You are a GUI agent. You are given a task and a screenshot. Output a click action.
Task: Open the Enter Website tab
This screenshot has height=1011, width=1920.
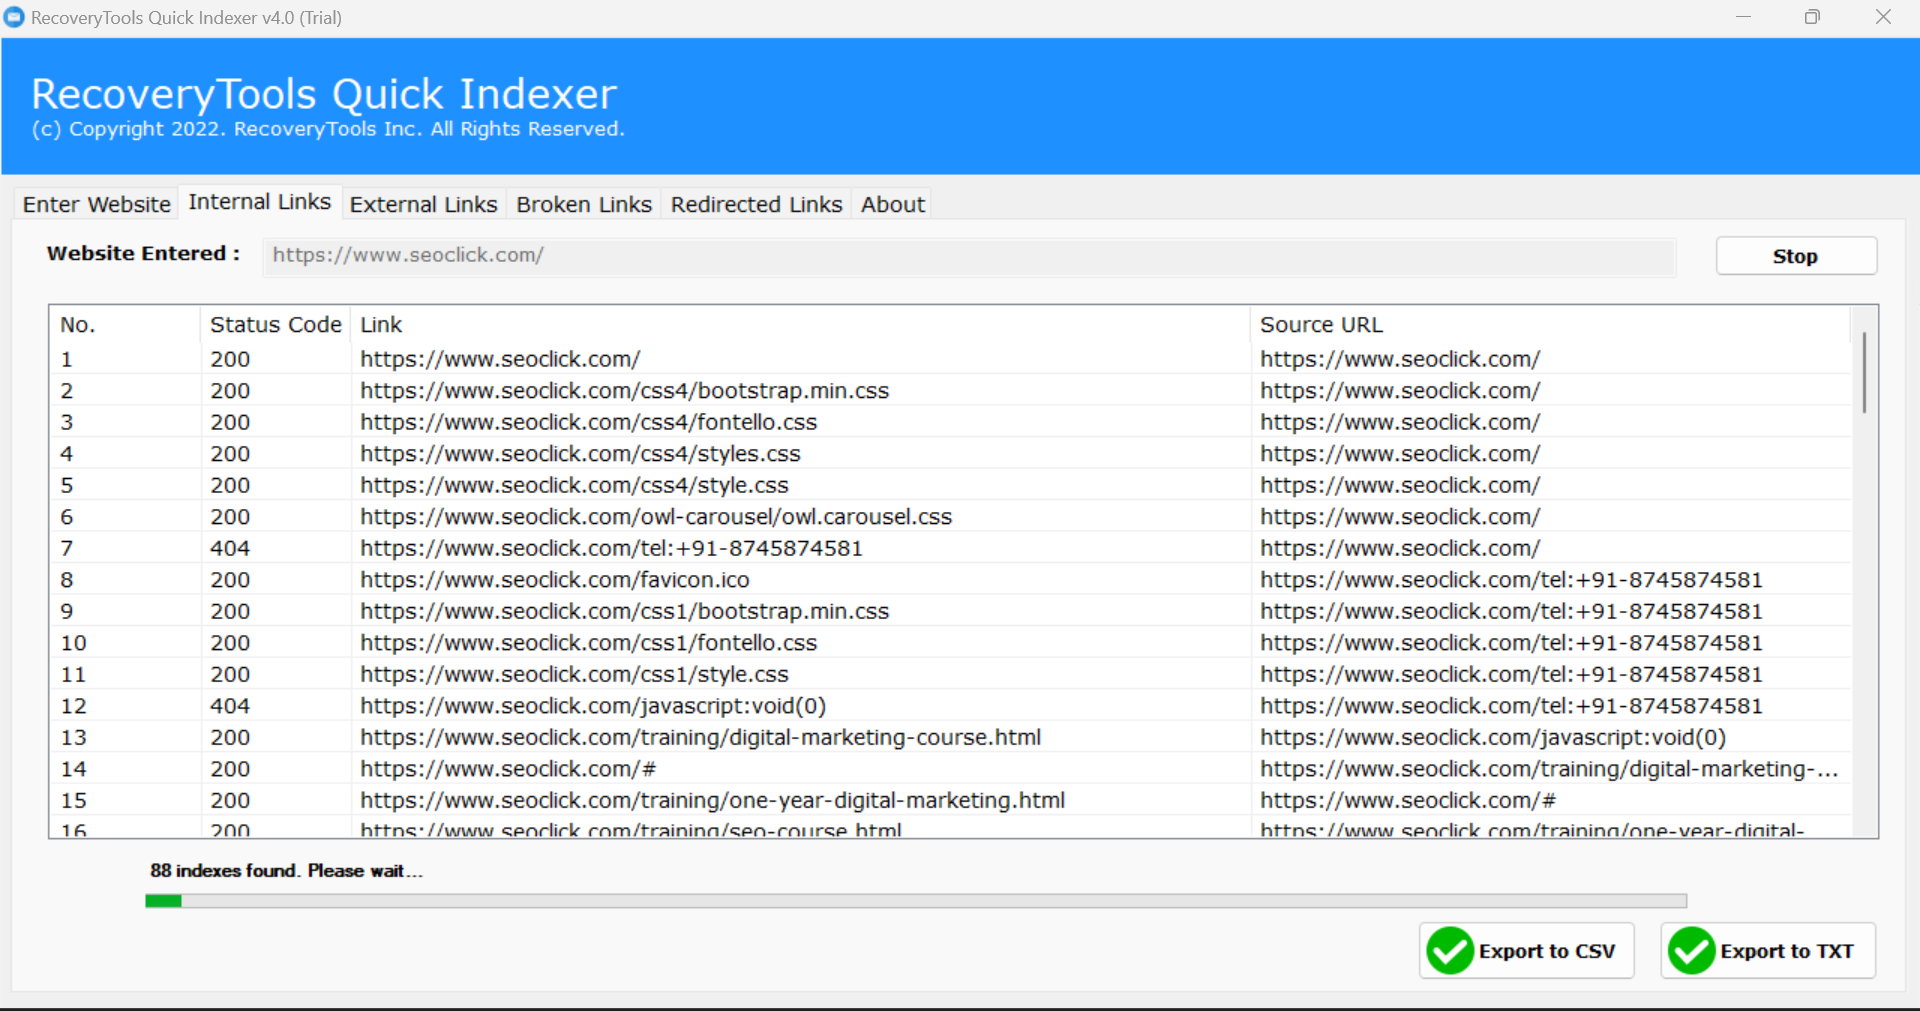(97, 204)
